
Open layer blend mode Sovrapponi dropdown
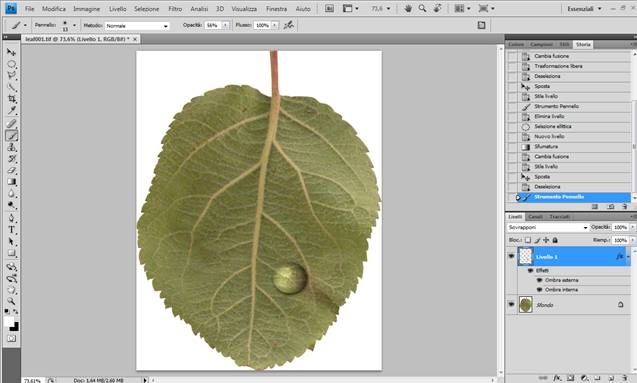click(548, 227)
